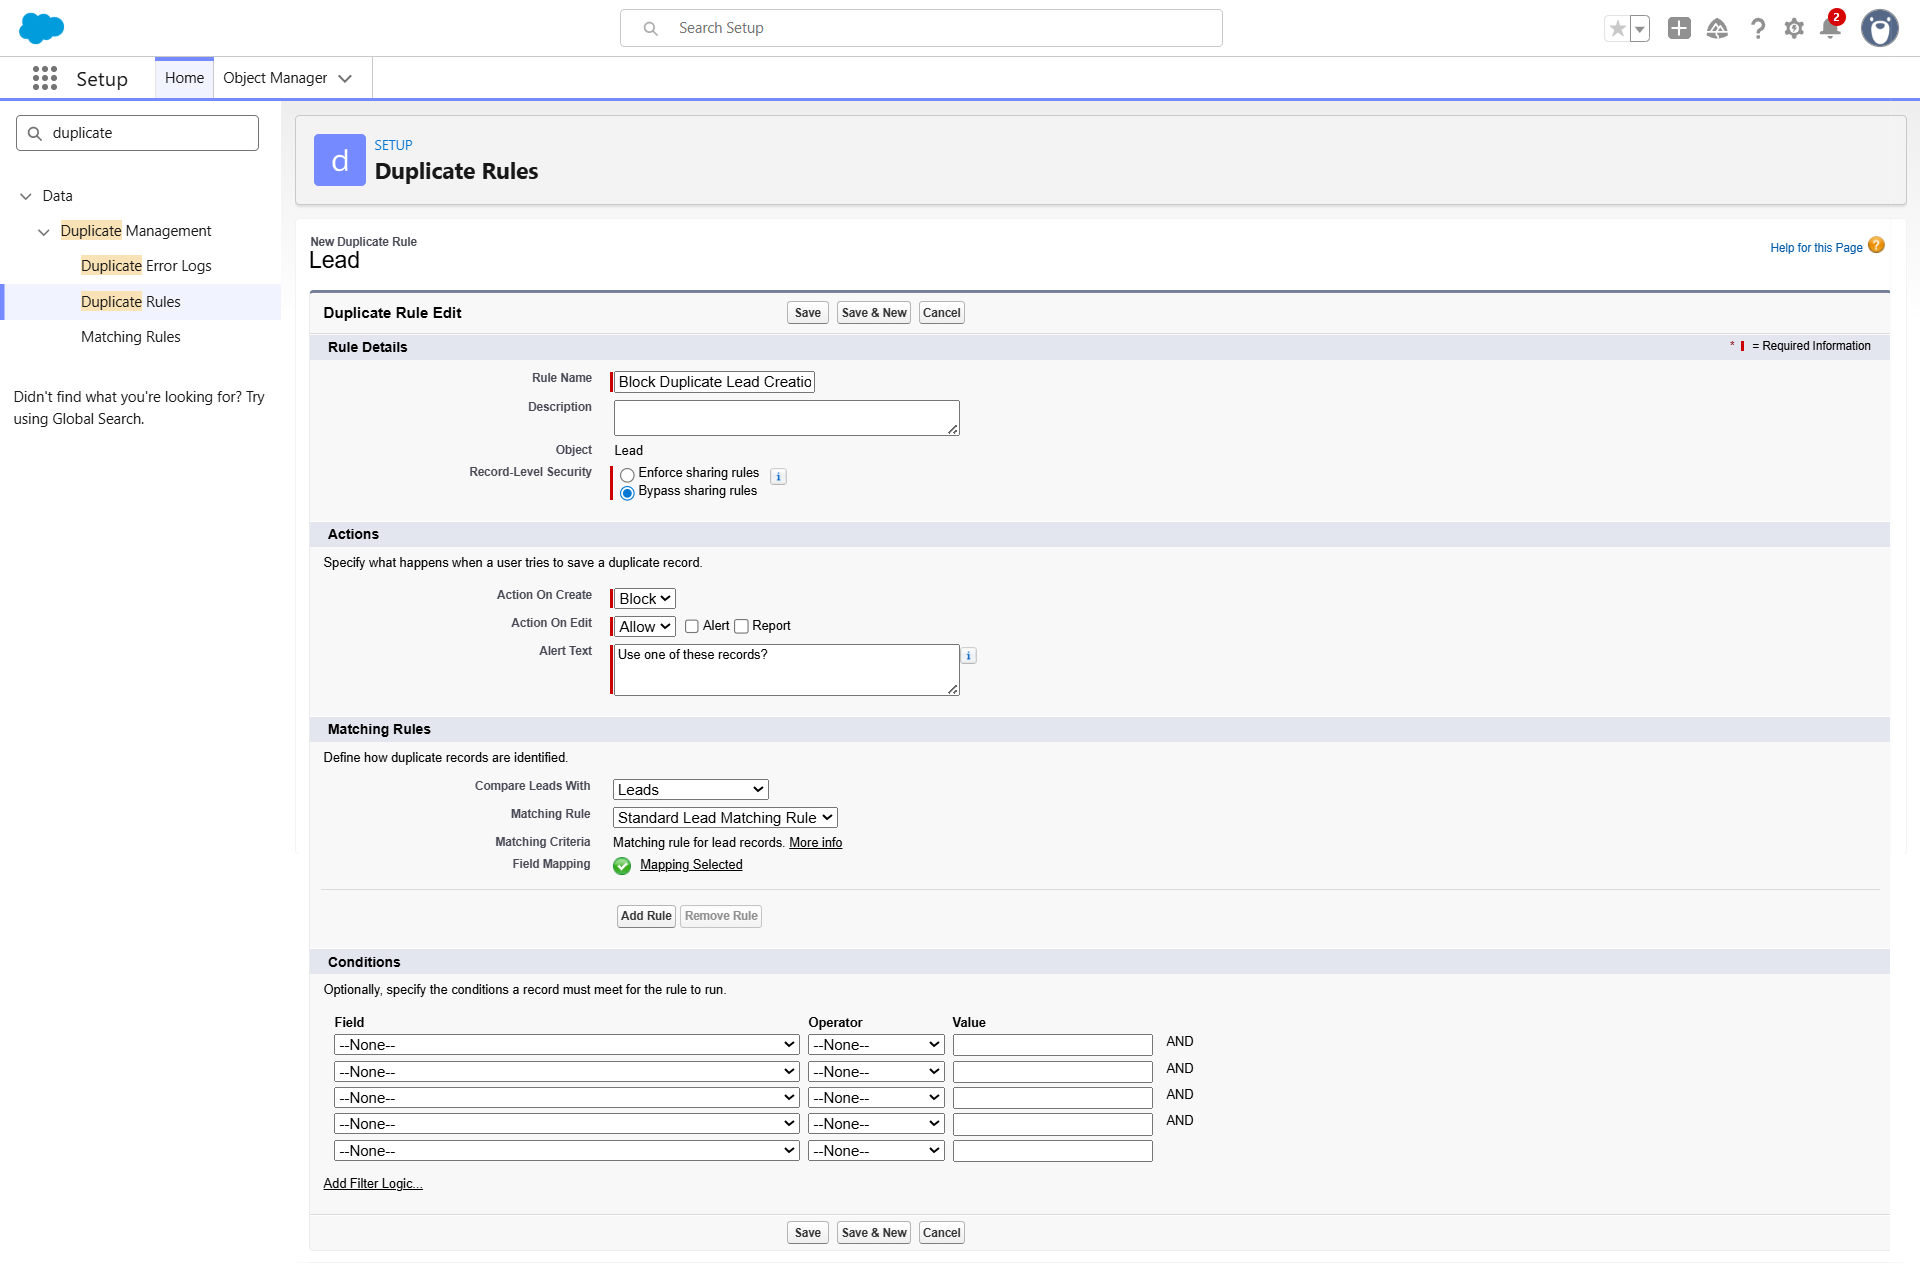Focus the Search Setup field

coord(921,28)
